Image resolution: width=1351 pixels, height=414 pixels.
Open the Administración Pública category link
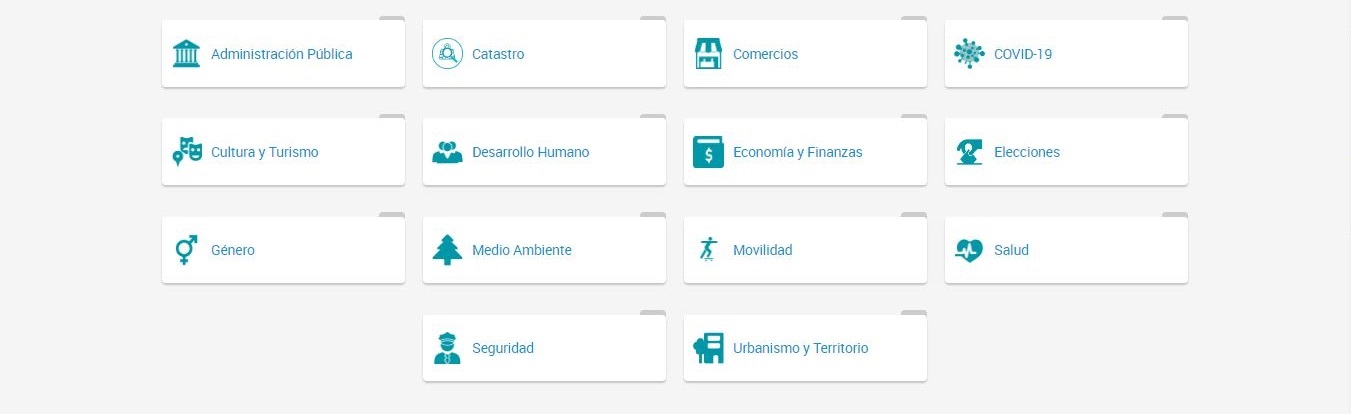coord(282,54)
